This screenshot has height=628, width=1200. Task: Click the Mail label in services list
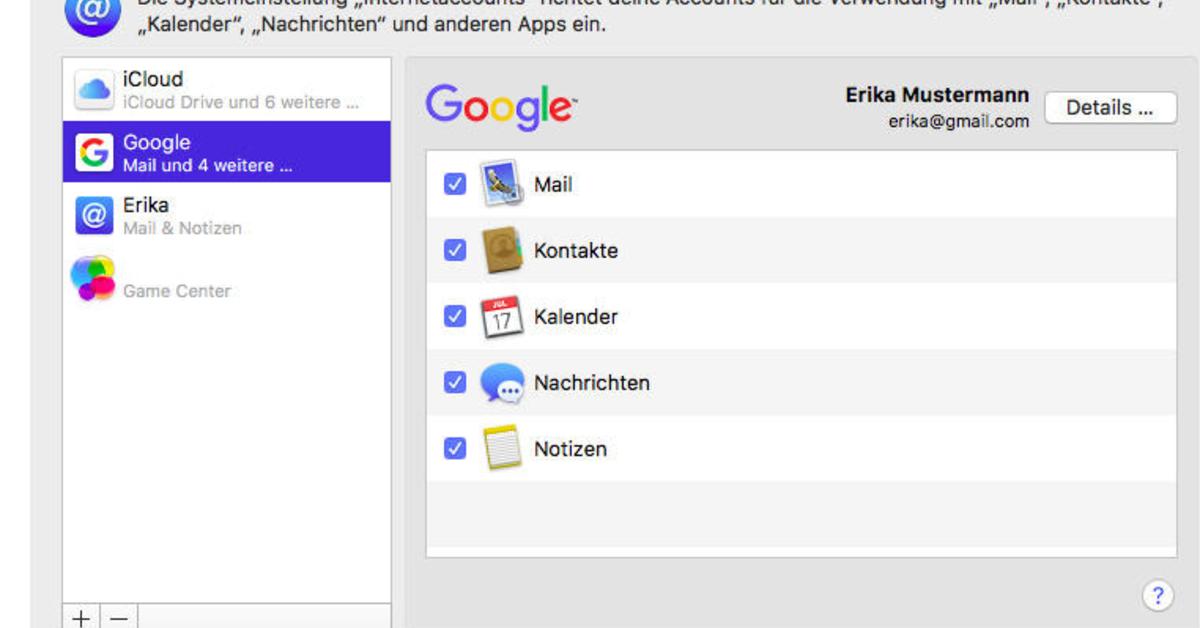553,185
